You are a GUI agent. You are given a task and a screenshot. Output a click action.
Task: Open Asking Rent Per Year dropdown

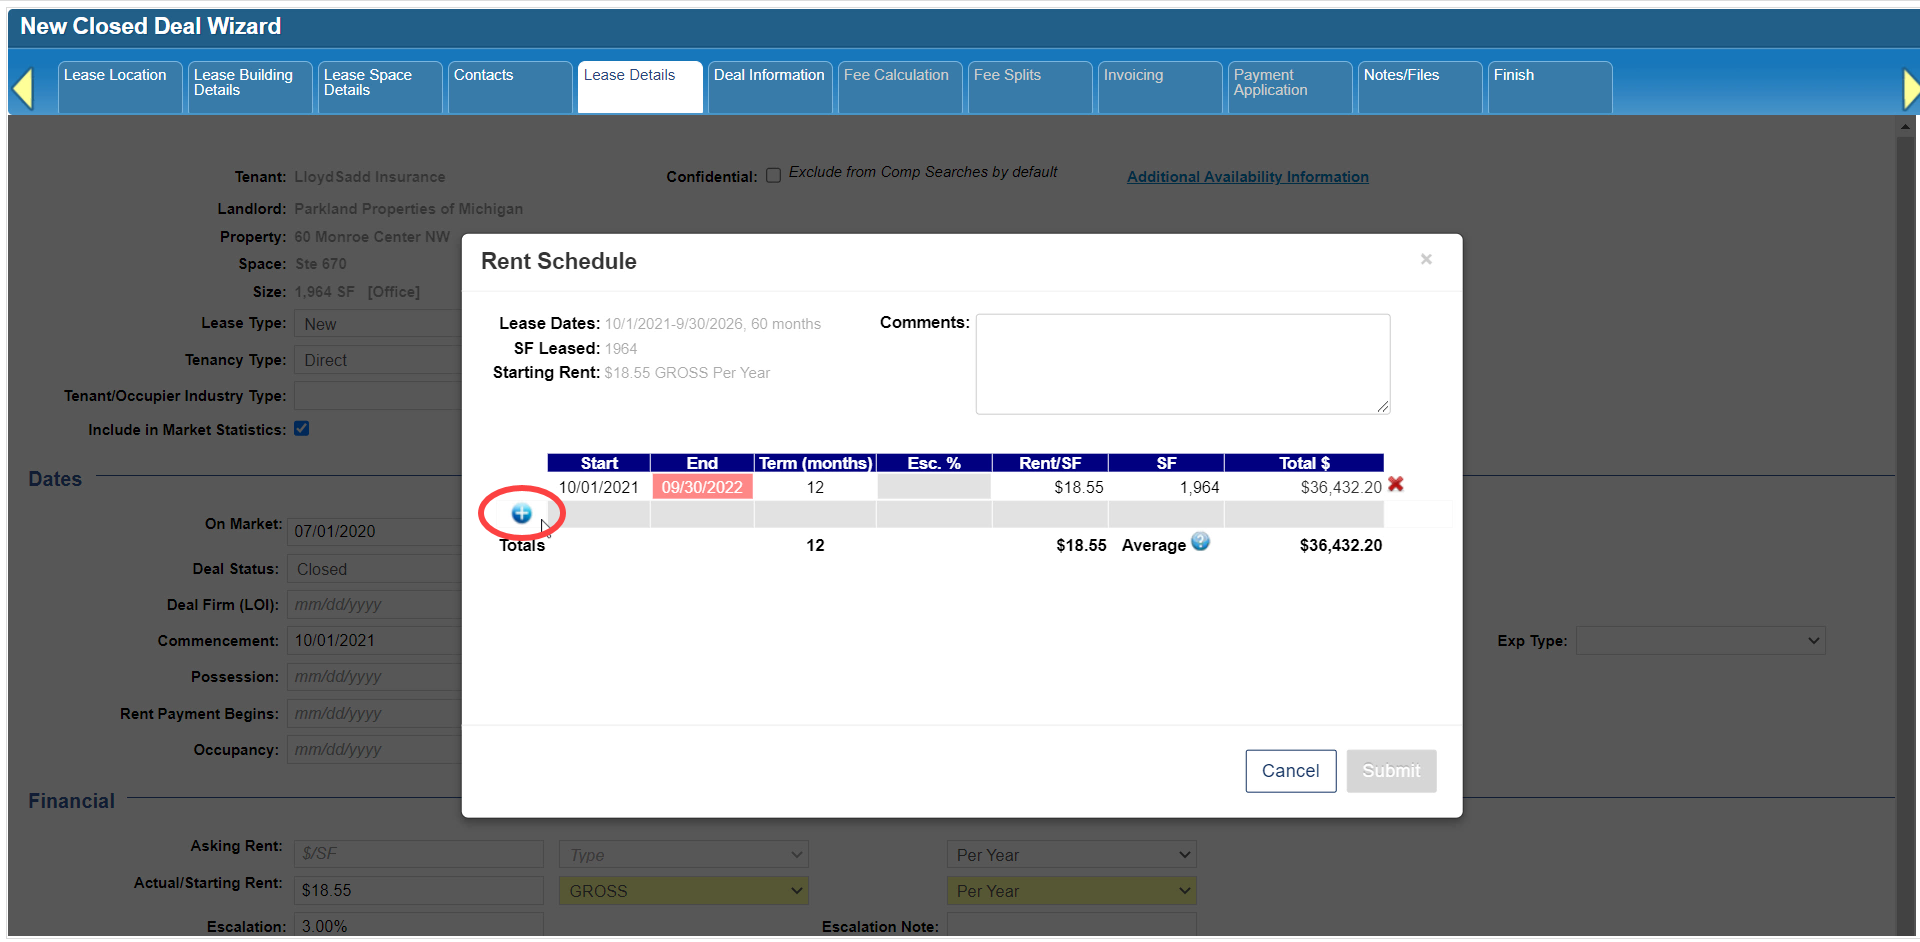1071,855
